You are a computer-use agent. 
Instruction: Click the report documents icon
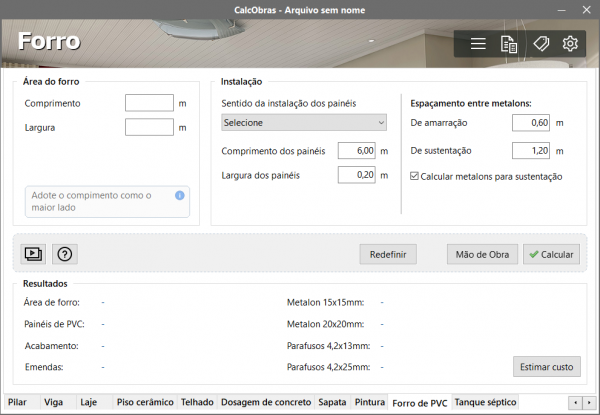509,44
